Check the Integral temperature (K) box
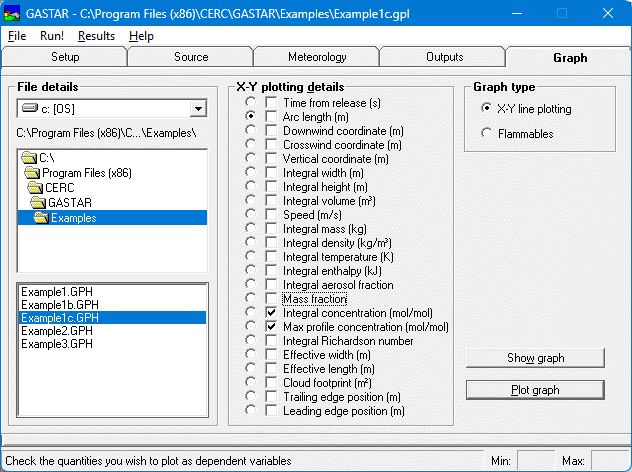Screen dimensions: 632x472 [271, 257]
